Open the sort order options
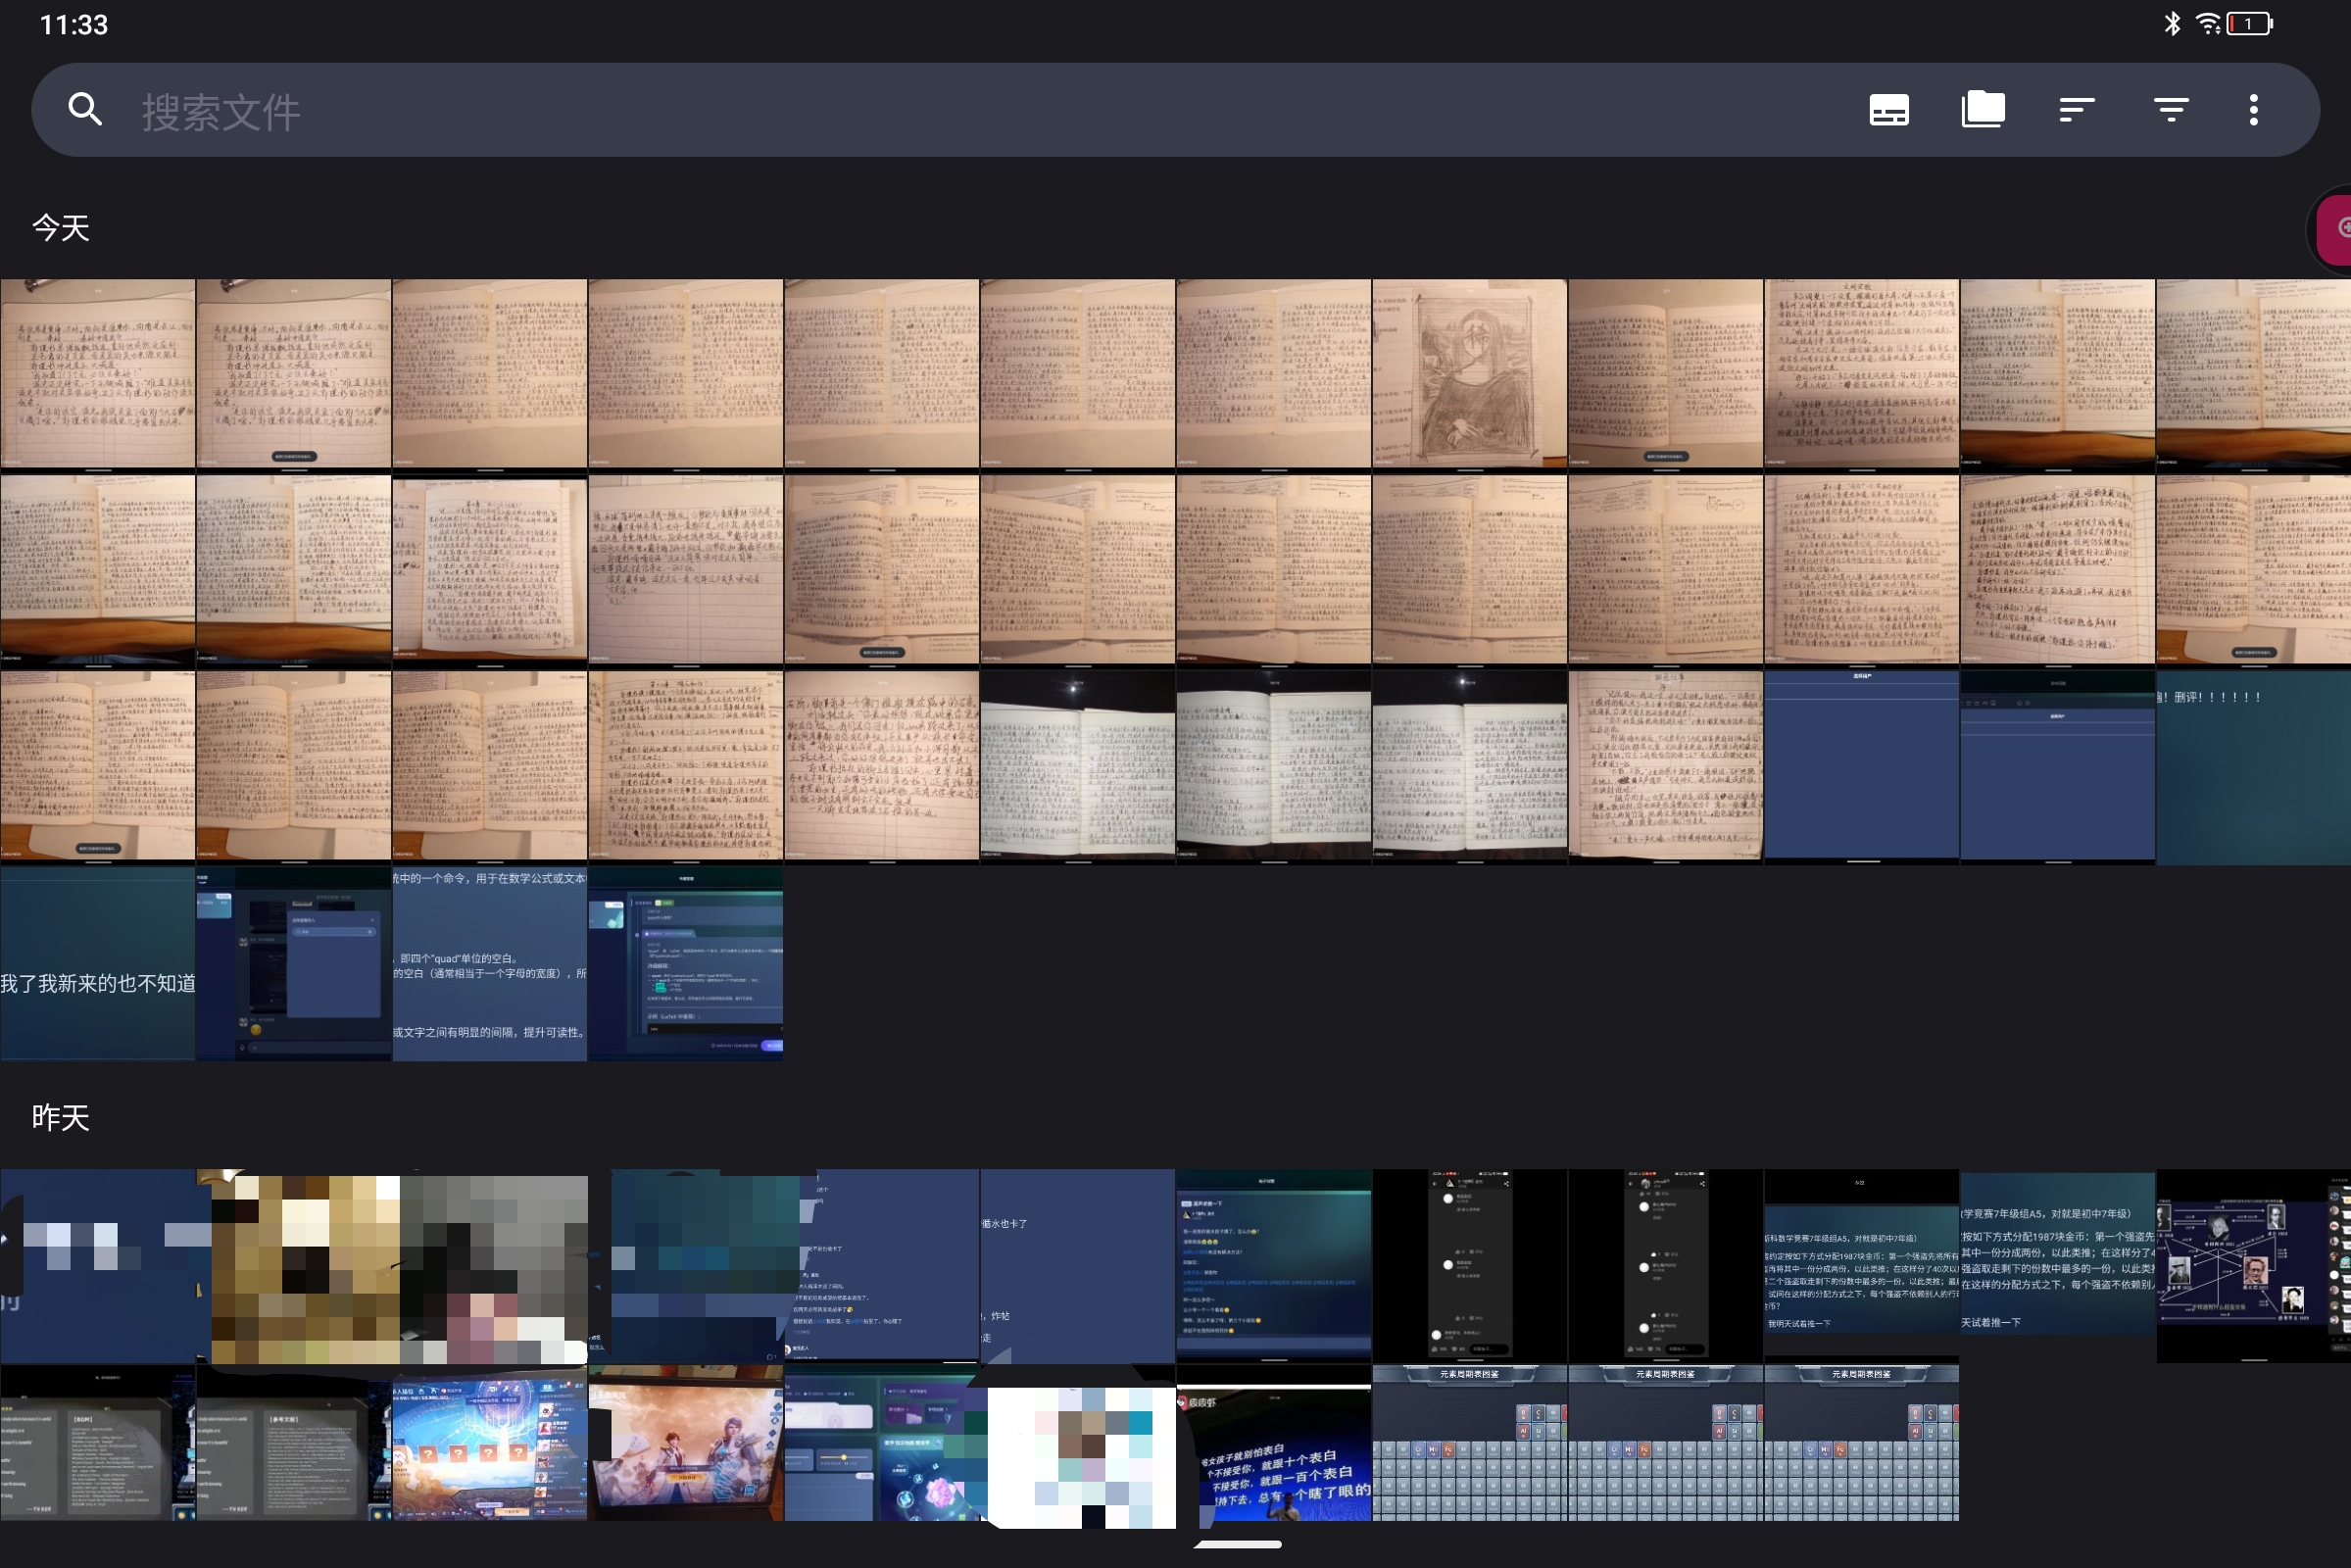Screen dimensions: 2351x1568 [2076, 108]
